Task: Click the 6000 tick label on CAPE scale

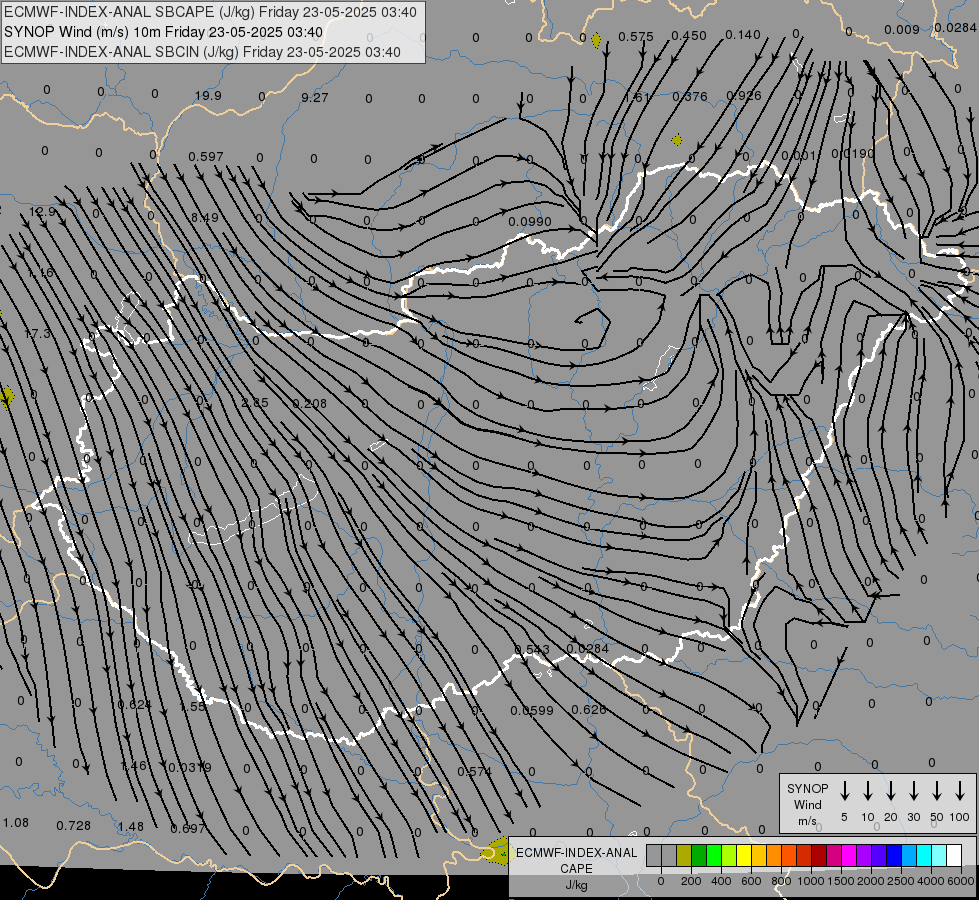Action: pos(962,881)
